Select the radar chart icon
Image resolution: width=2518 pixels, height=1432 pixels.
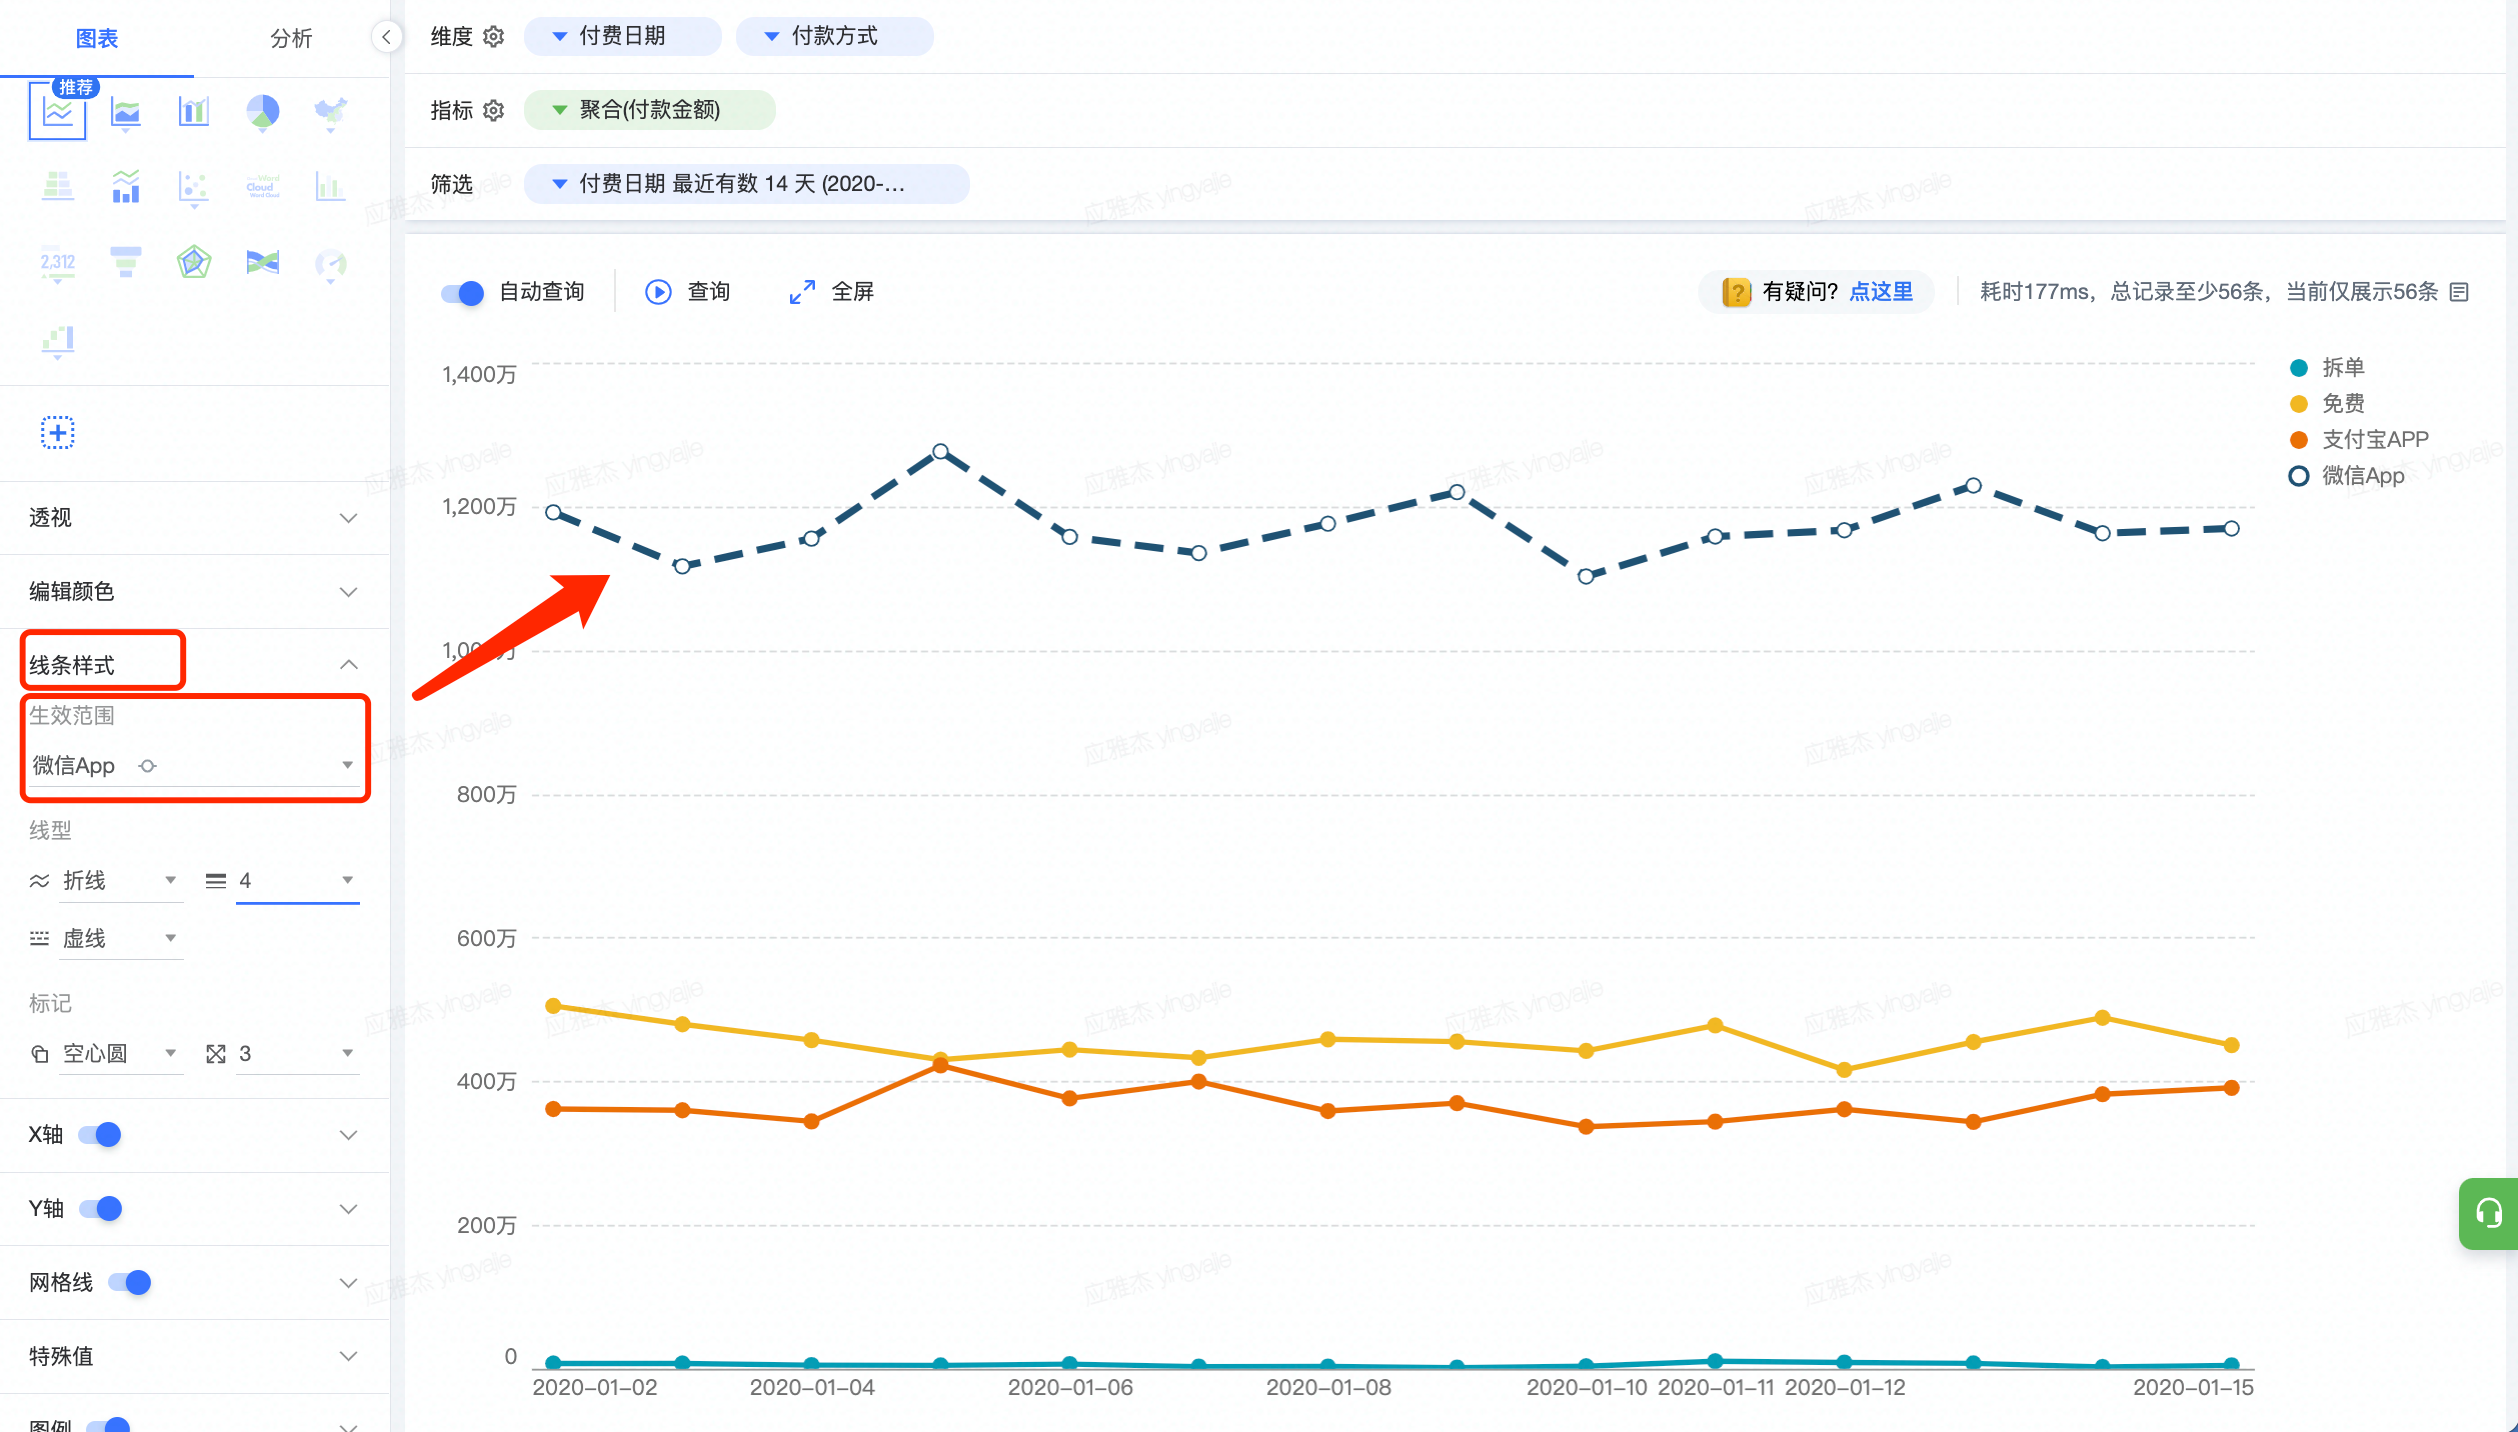194,262
